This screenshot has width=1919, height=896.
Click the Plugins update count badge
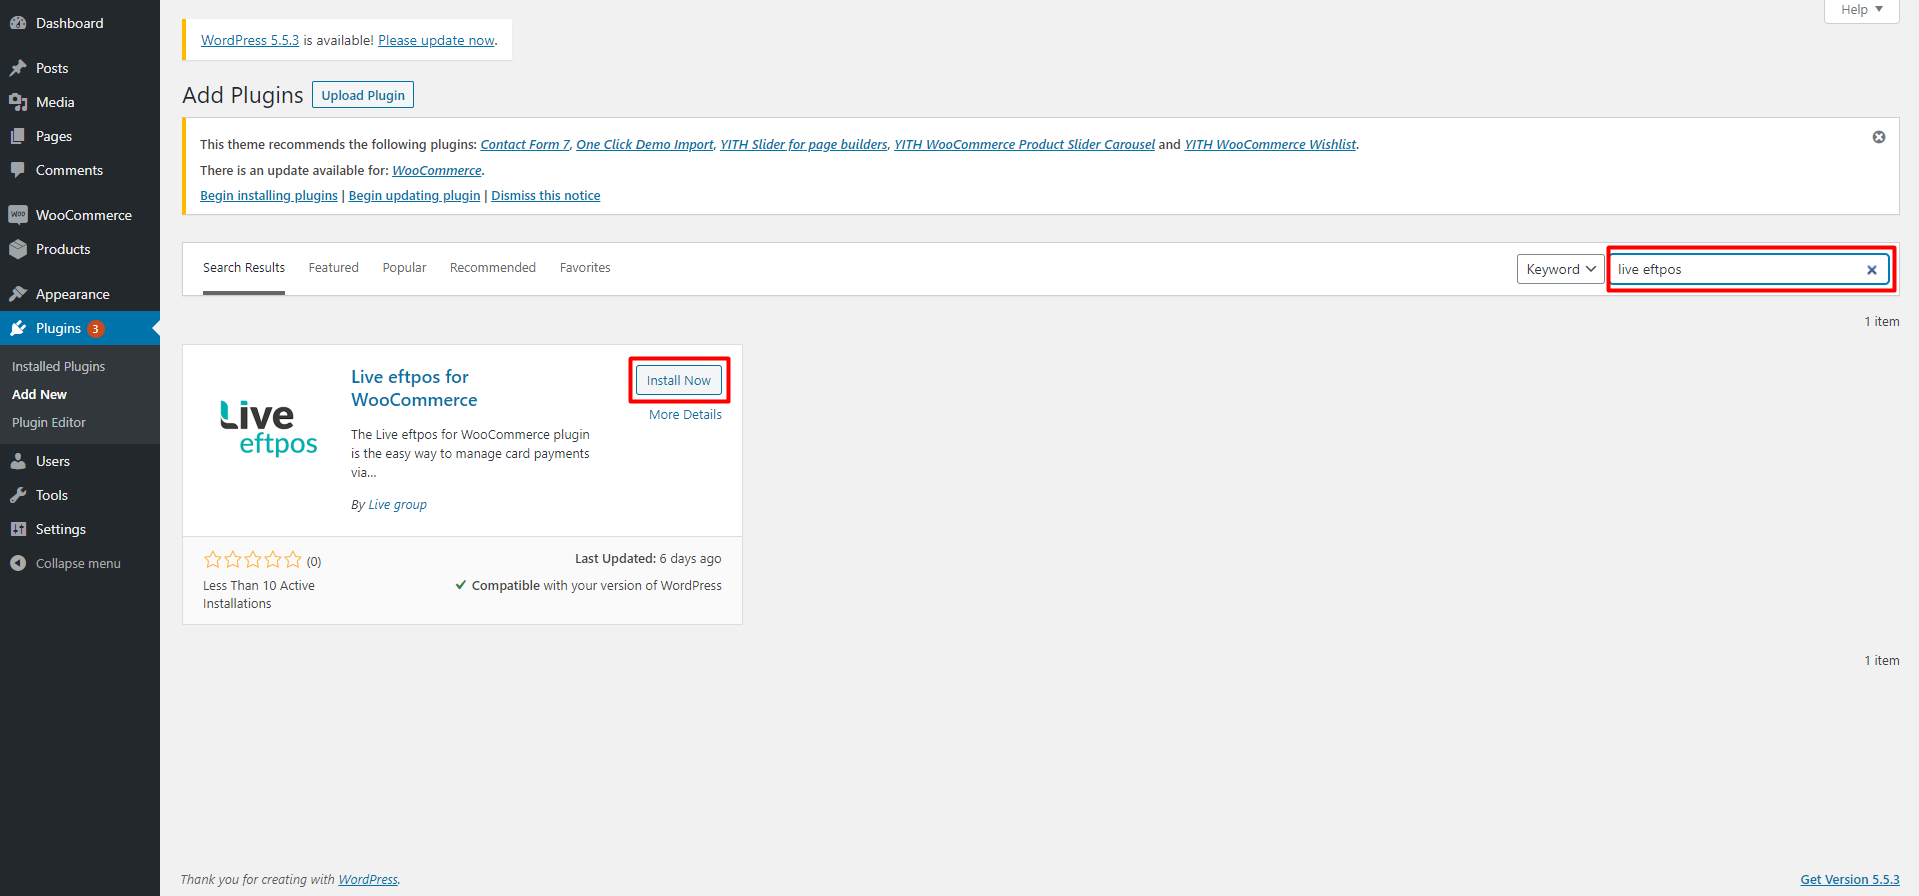(96, 329)
